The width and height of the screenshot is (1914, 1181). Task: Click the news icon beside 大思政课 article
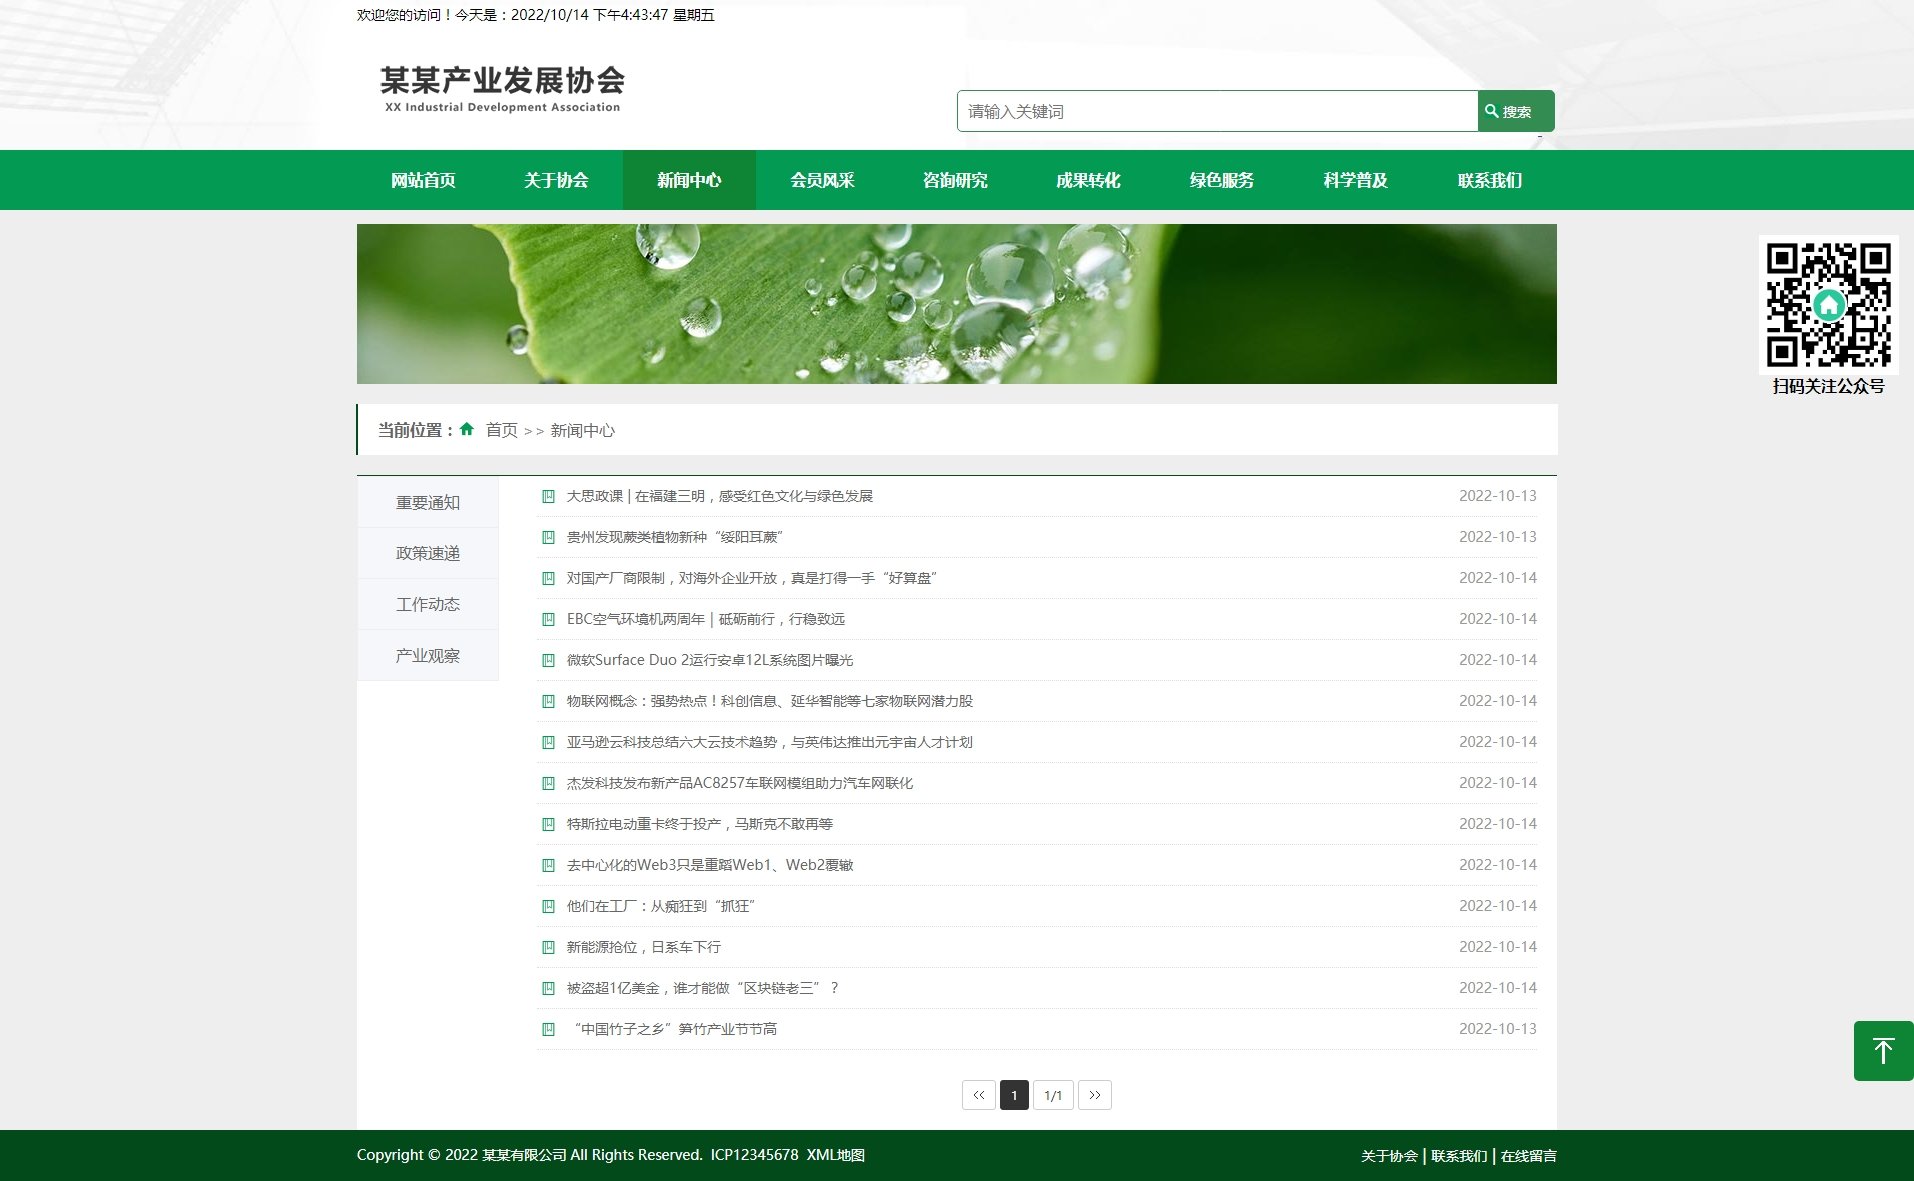pos(547,495)
